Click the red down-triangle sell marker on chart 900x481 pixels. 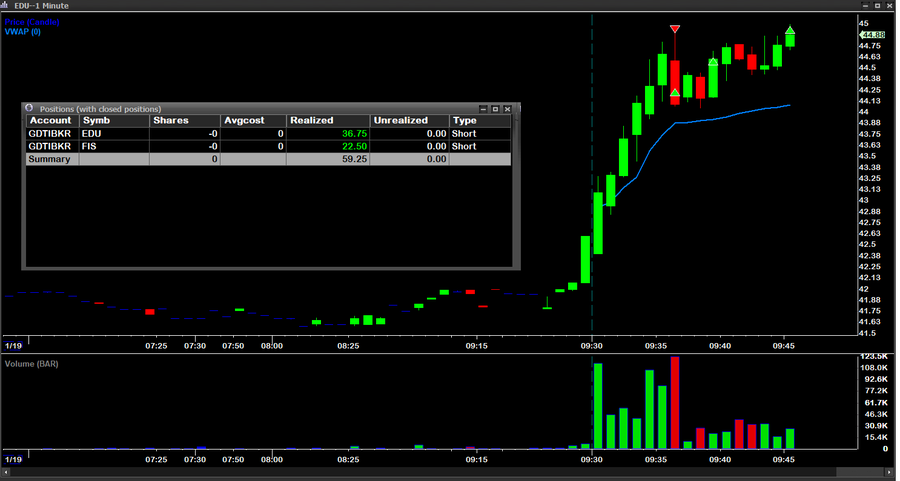point(675,29)
